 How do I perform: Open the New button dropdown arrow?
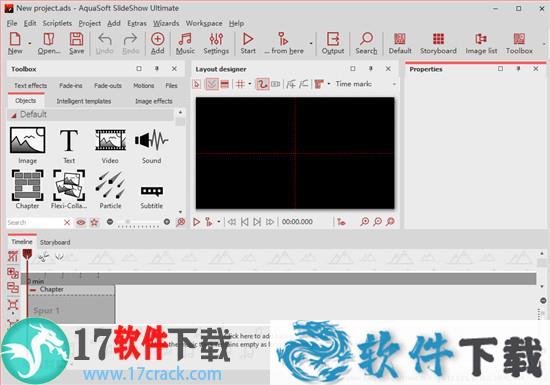(30, 43)
